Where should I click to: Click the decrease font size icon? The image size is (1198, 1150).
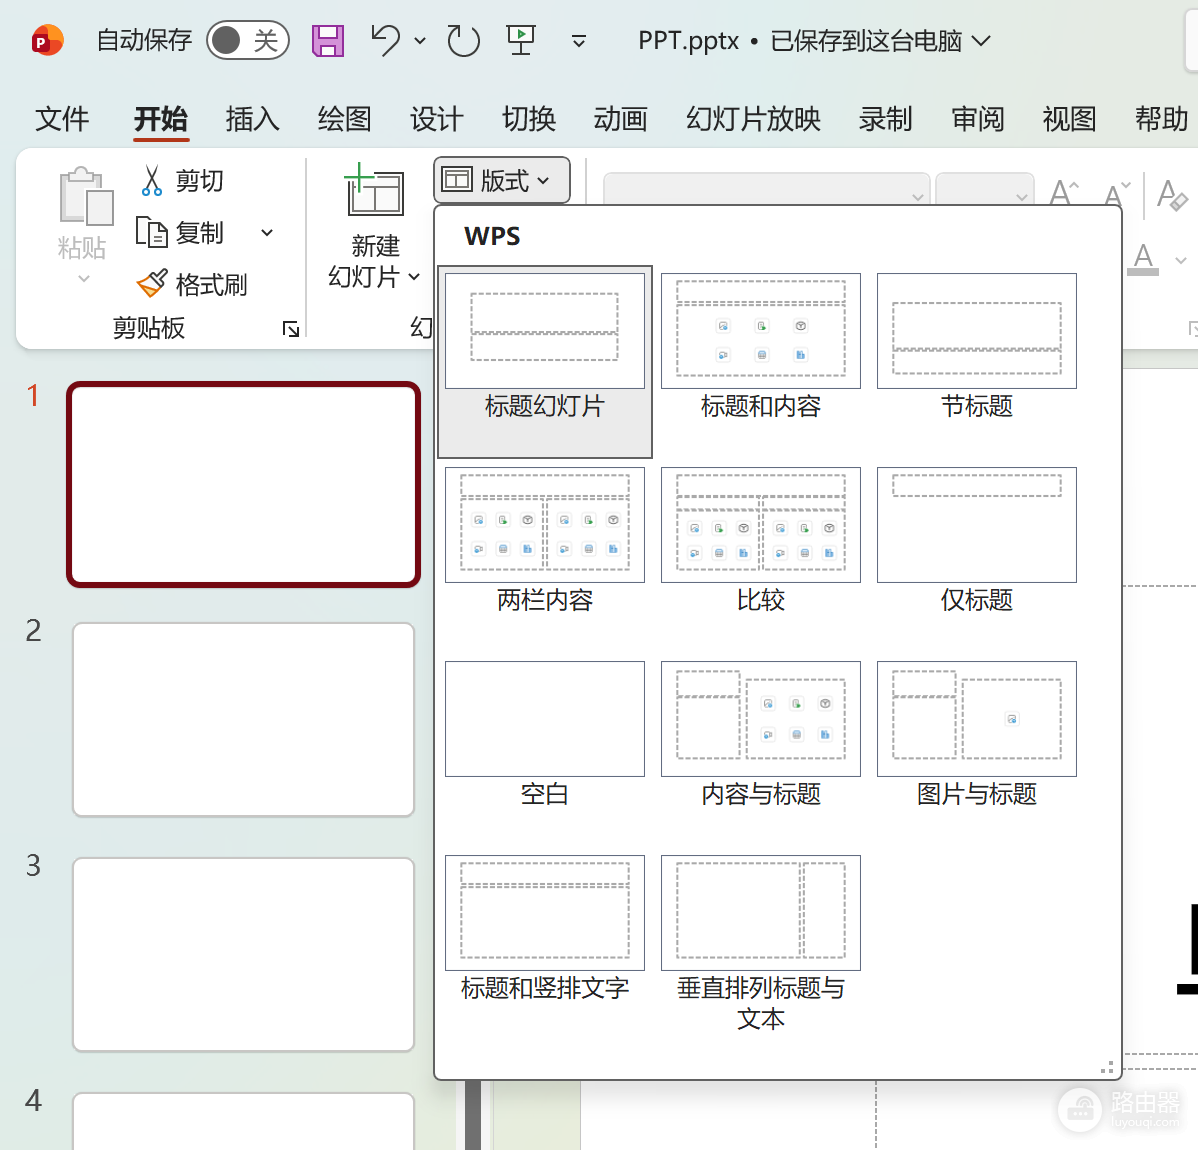pyautogui.click(x=1117, y=193)
